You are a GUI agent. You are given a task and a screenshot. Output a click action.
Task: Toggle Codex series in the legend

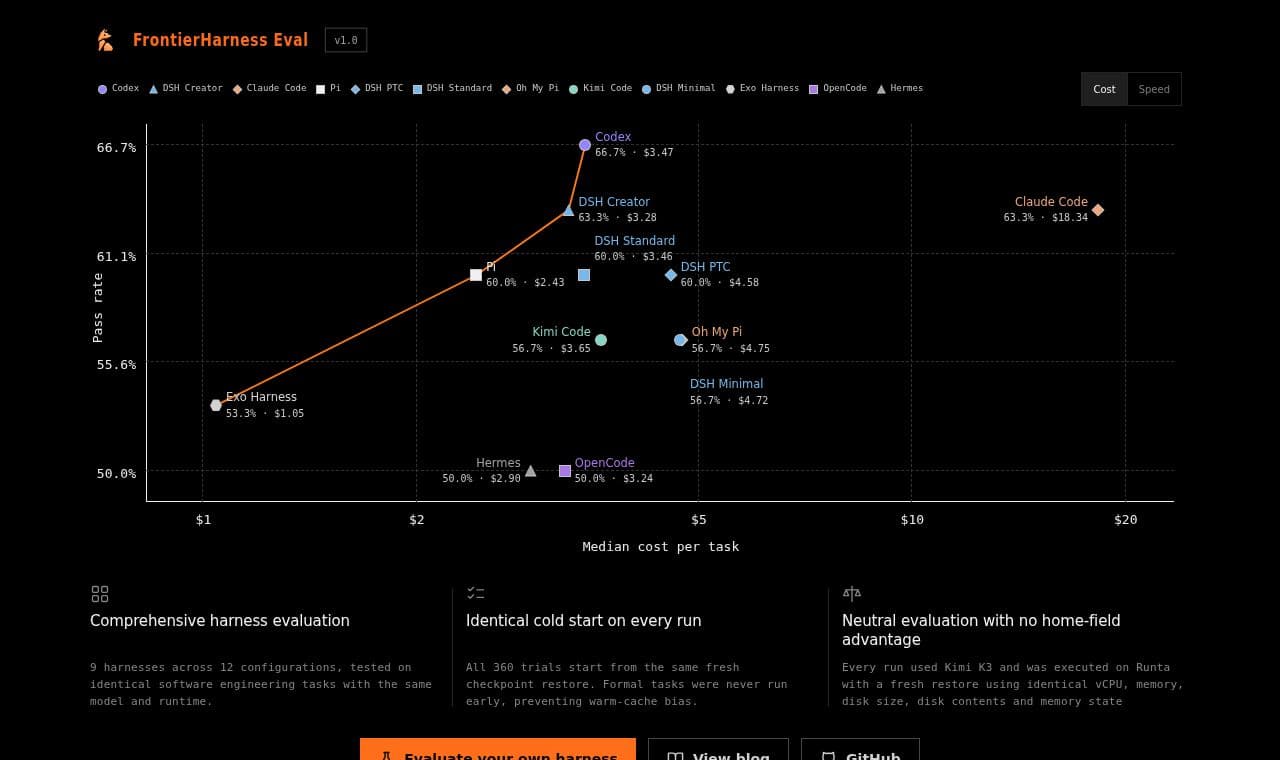(x=118, y=88)
